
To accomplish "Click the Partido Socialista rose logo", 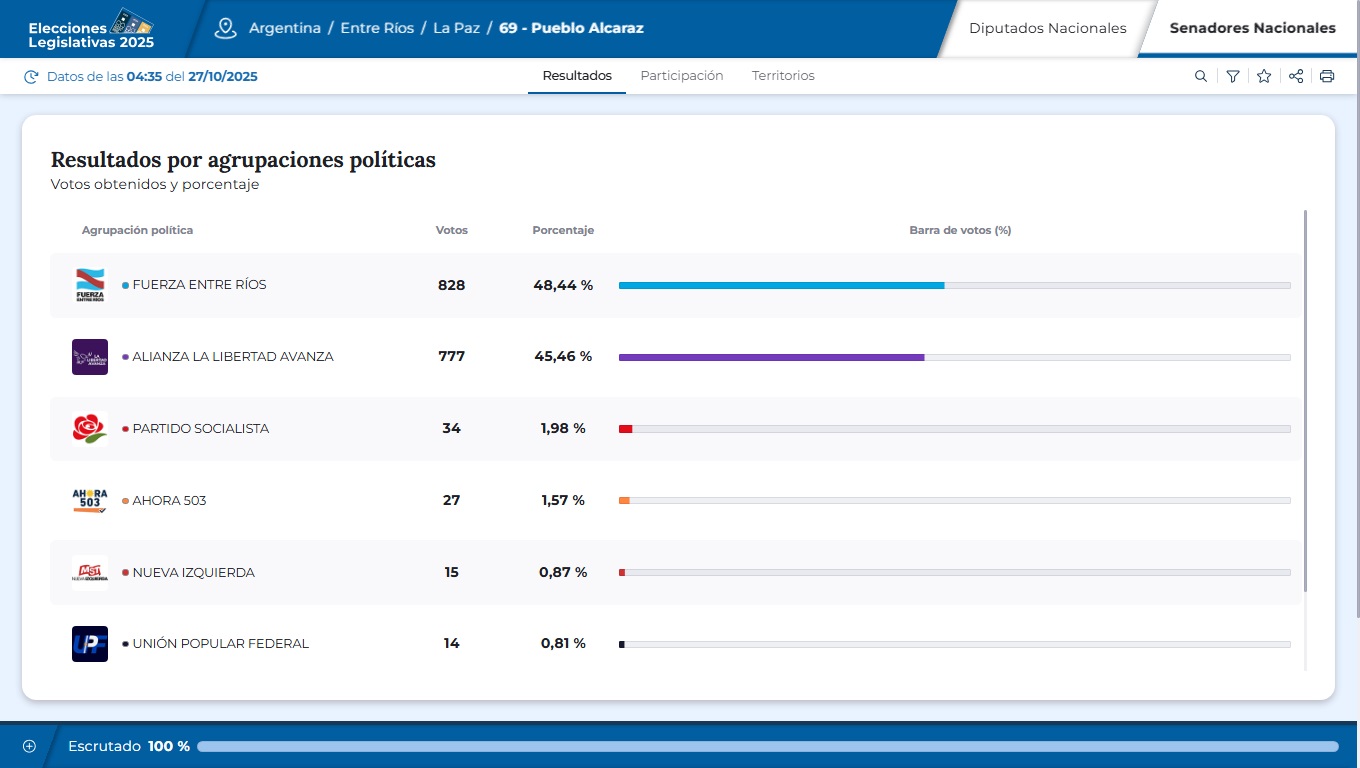I will pos(90,428).
